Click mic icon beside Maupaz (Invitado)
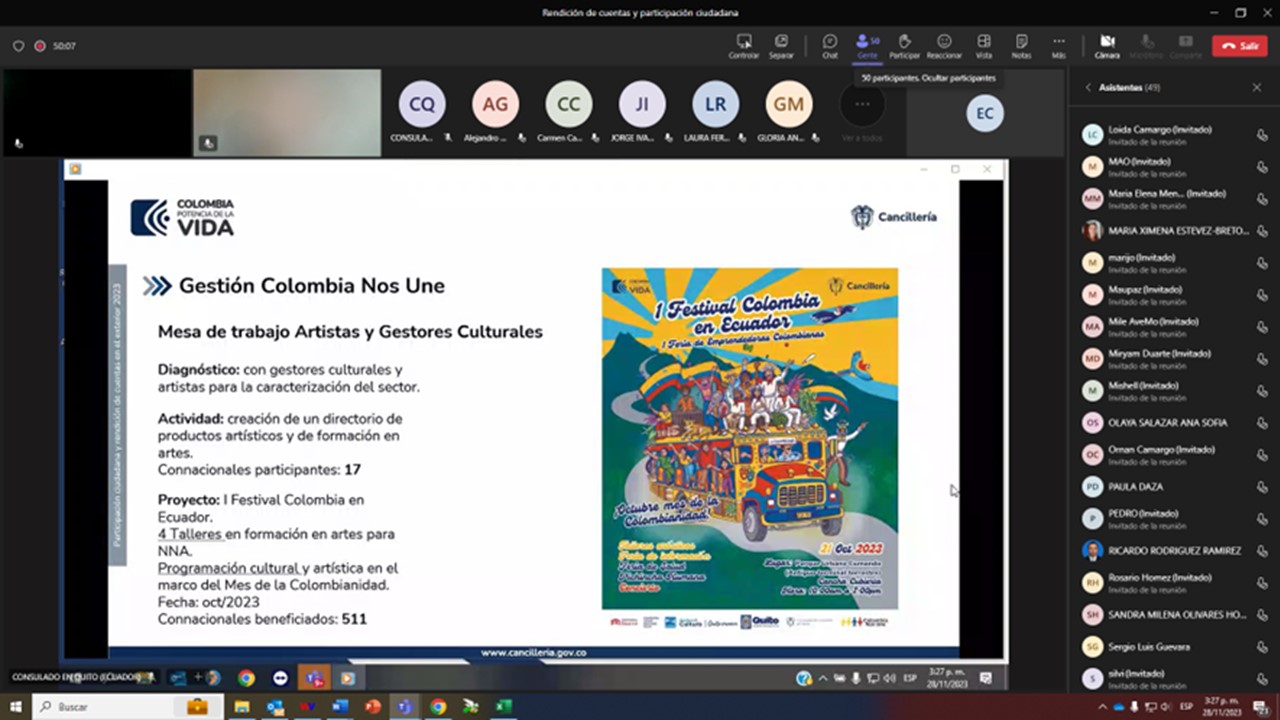This screenshot has width=1280, height=720. click(x=1262, y=295)
